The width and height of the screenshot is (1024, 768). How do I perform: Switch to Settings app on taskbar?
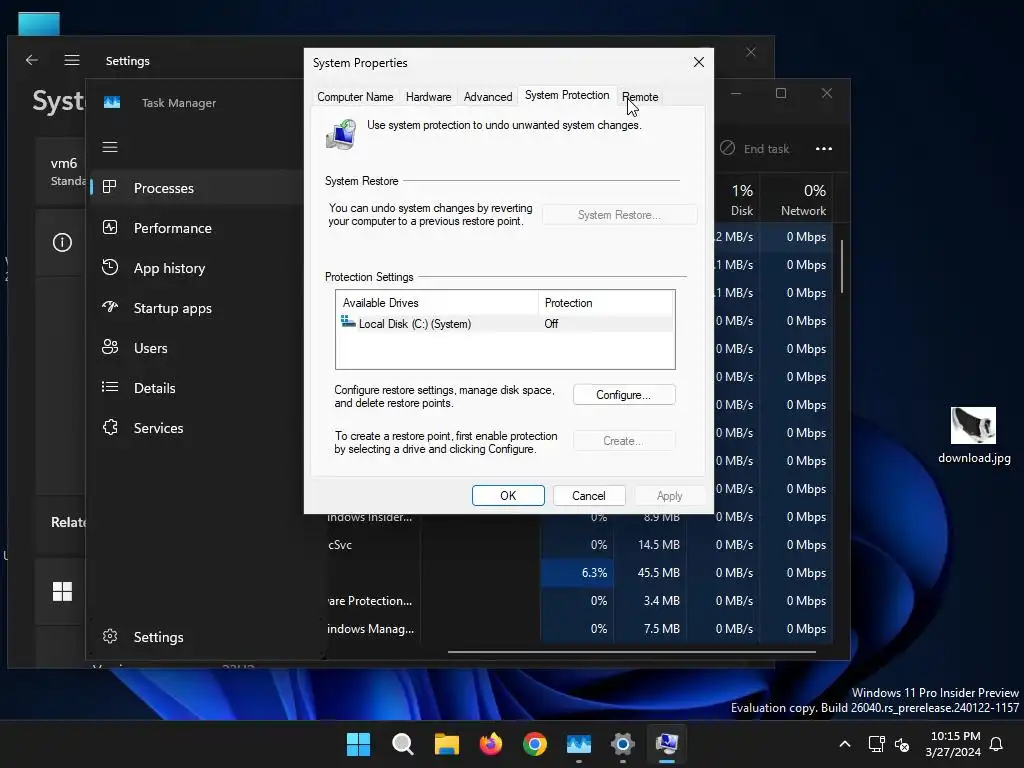(x=623, y=744)
